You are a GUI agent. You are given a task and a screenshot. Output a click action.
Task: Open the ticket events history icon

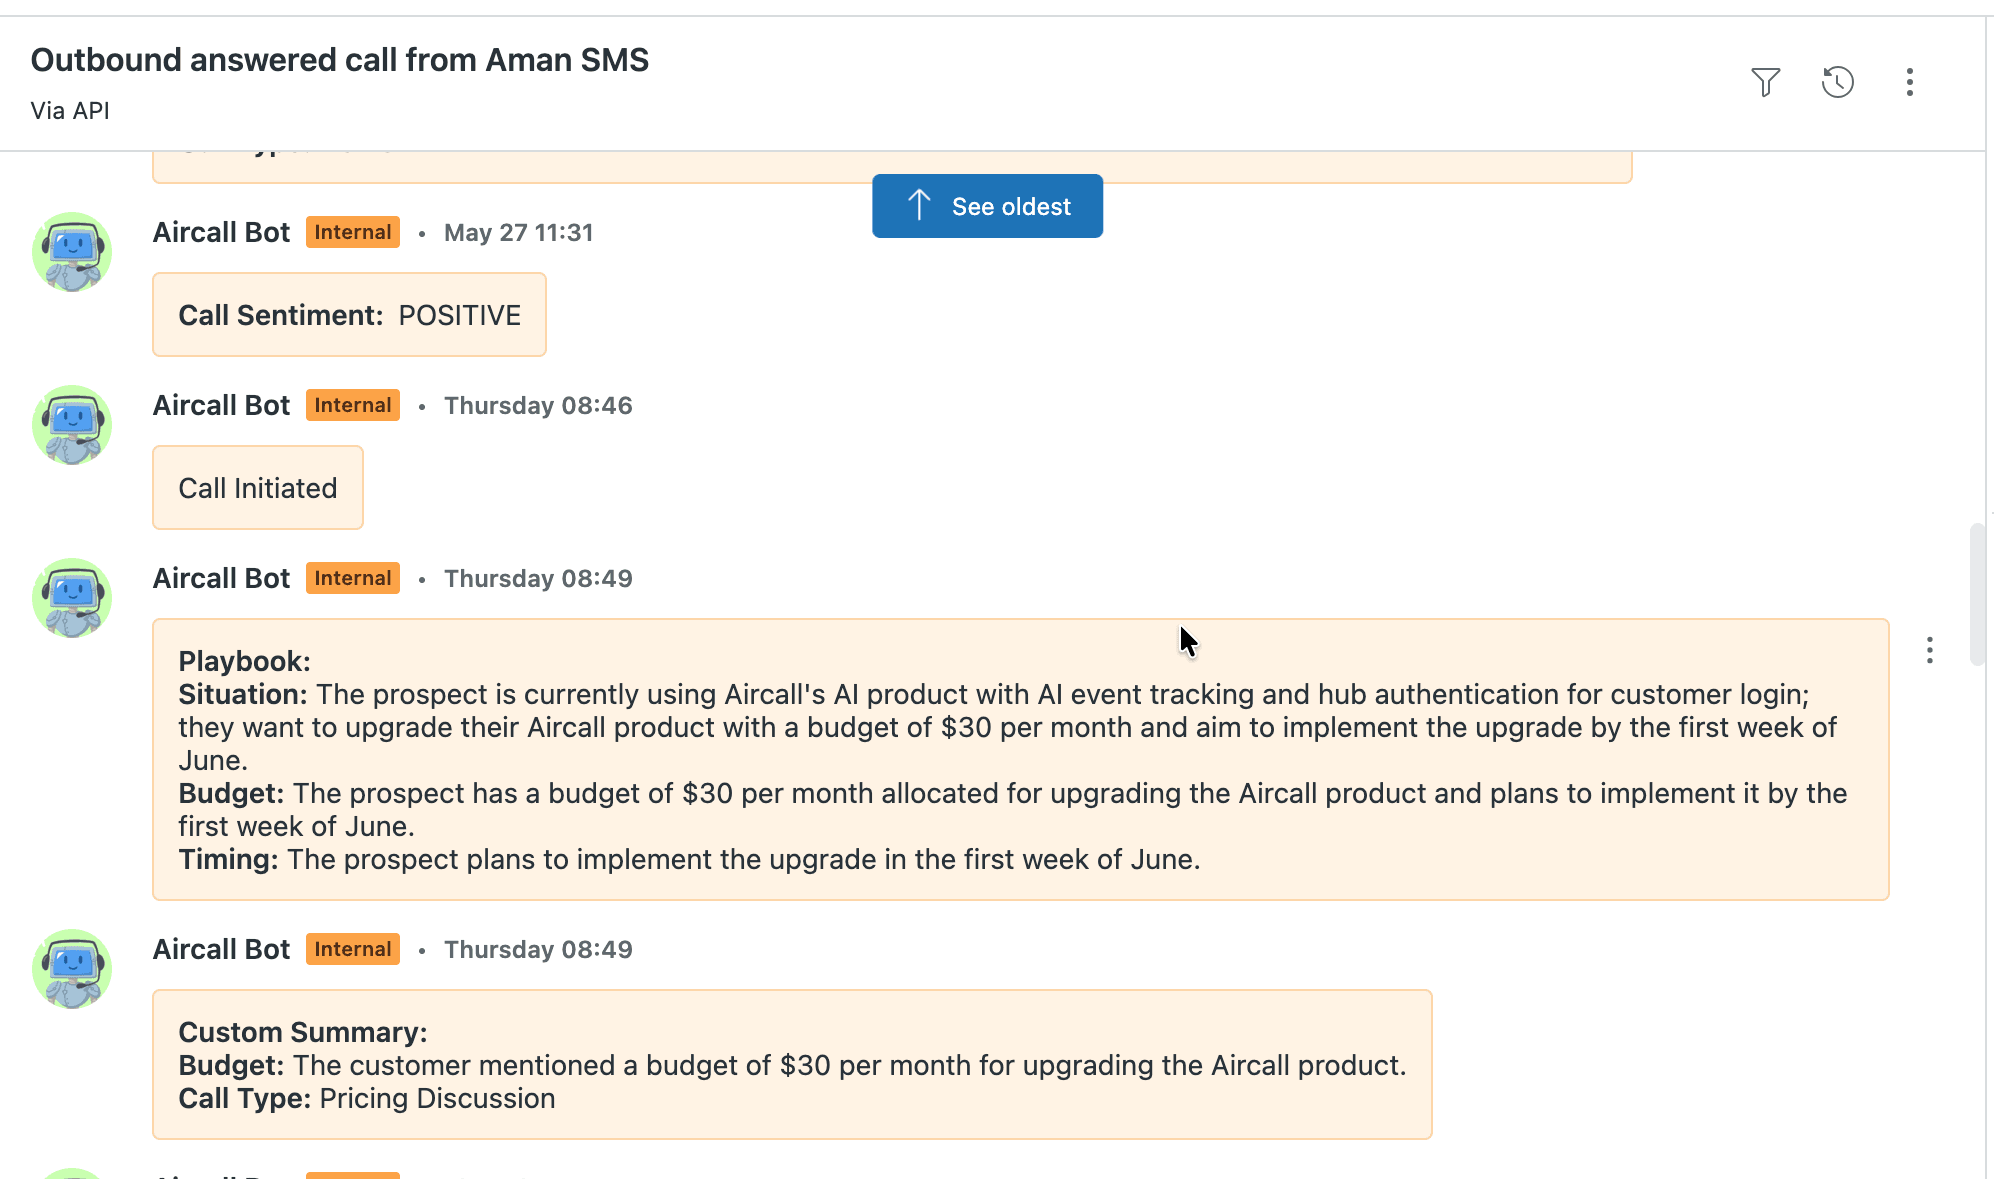click(x=1838, y=82)
